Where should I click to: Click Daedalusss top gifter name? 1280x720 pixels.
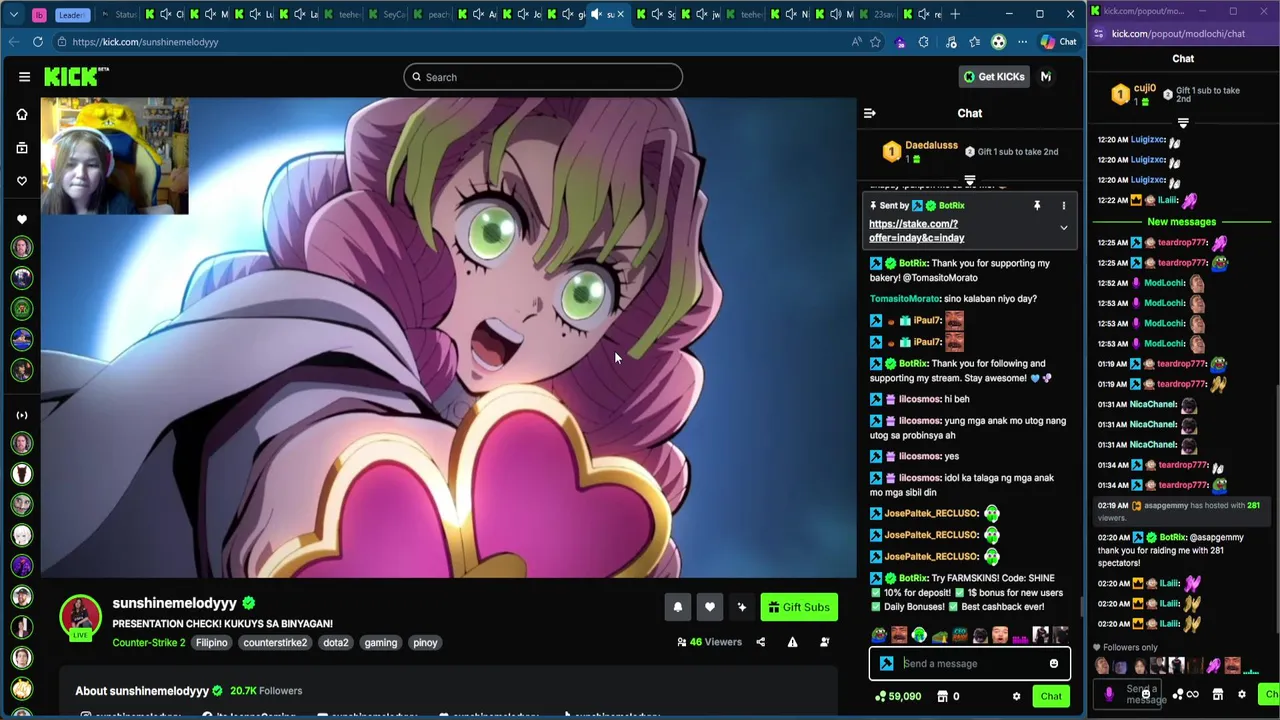[x=931, y=146]
